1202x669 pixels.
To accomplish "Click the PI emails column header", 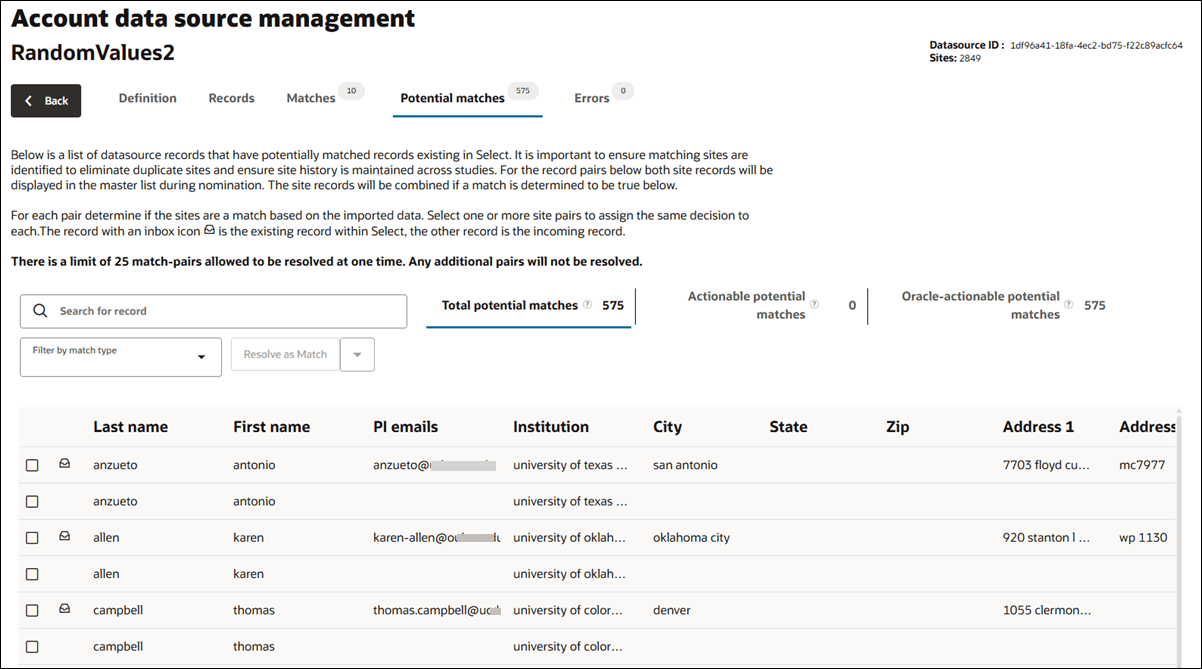I will tap(405, 427).
